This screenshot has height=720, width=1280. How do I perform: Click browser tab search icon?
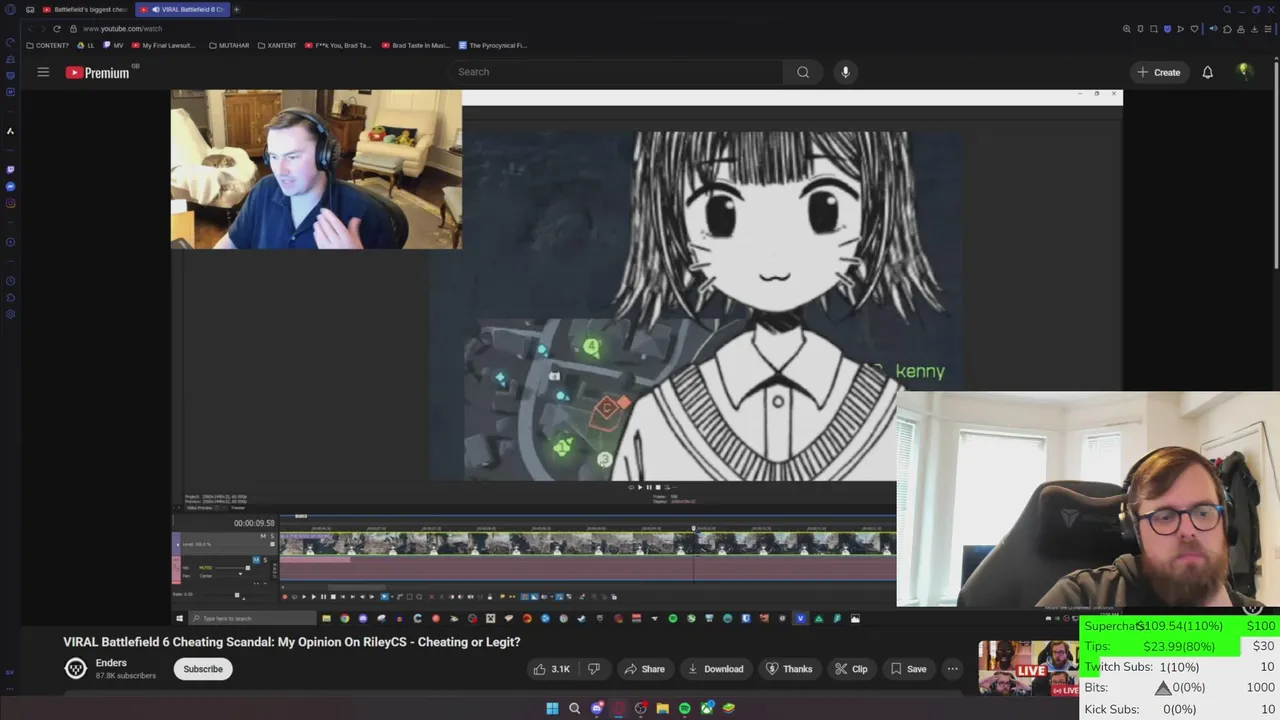tap(1227, 9)
